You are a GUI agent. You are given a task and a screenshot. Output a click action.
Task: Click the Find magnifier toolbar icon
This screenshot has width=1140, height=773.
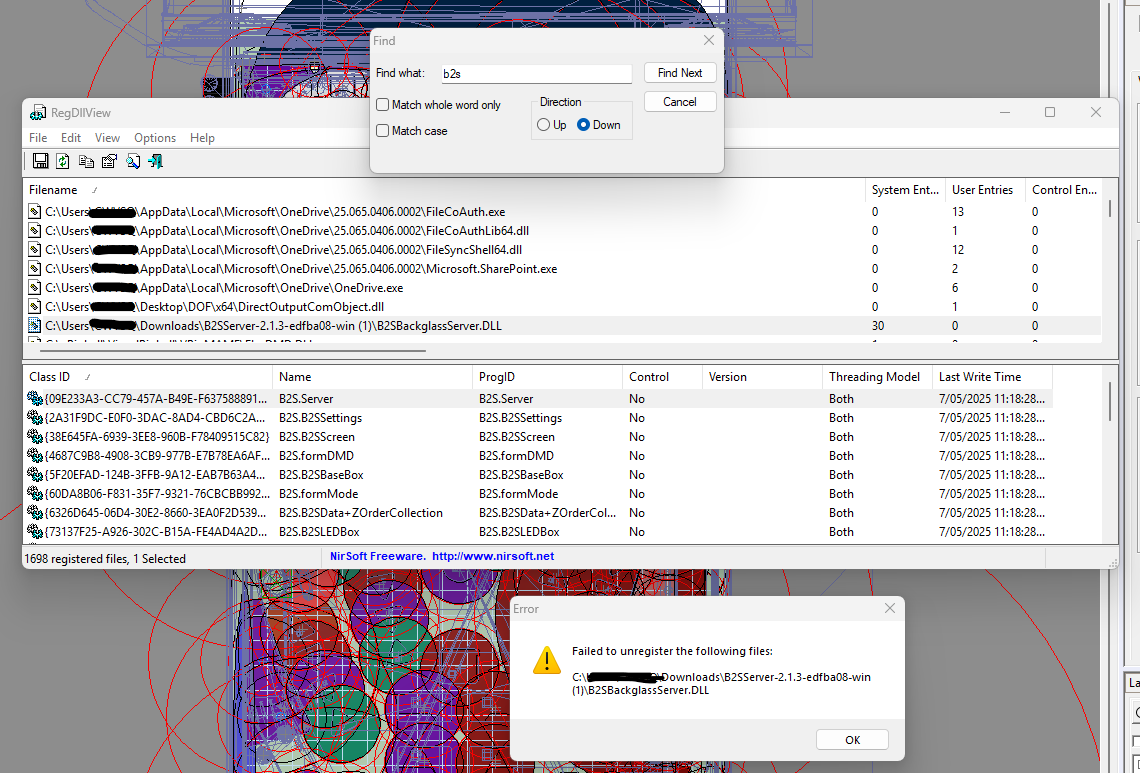(x=133, y=160)
